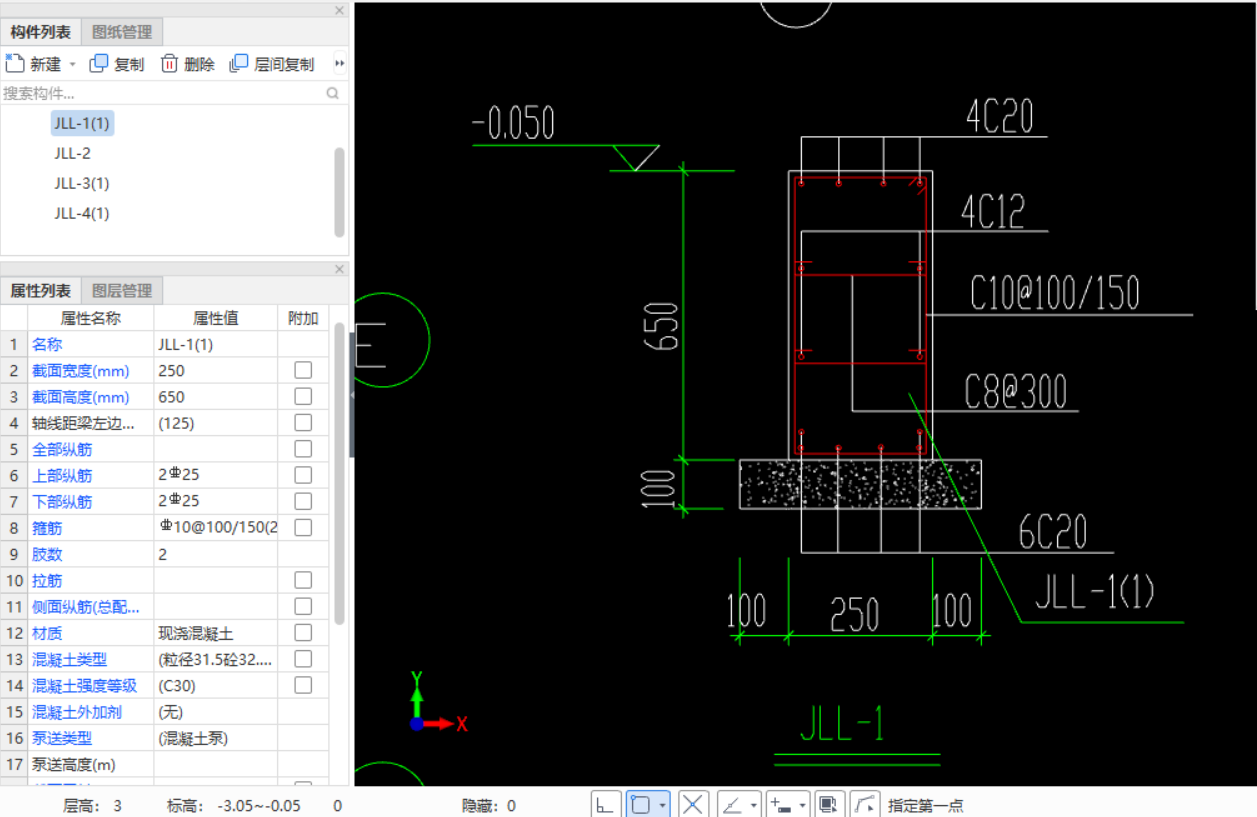
Task: Tick the 附加 checkbox for 箍筋
Action: click(x=303, y=527)
